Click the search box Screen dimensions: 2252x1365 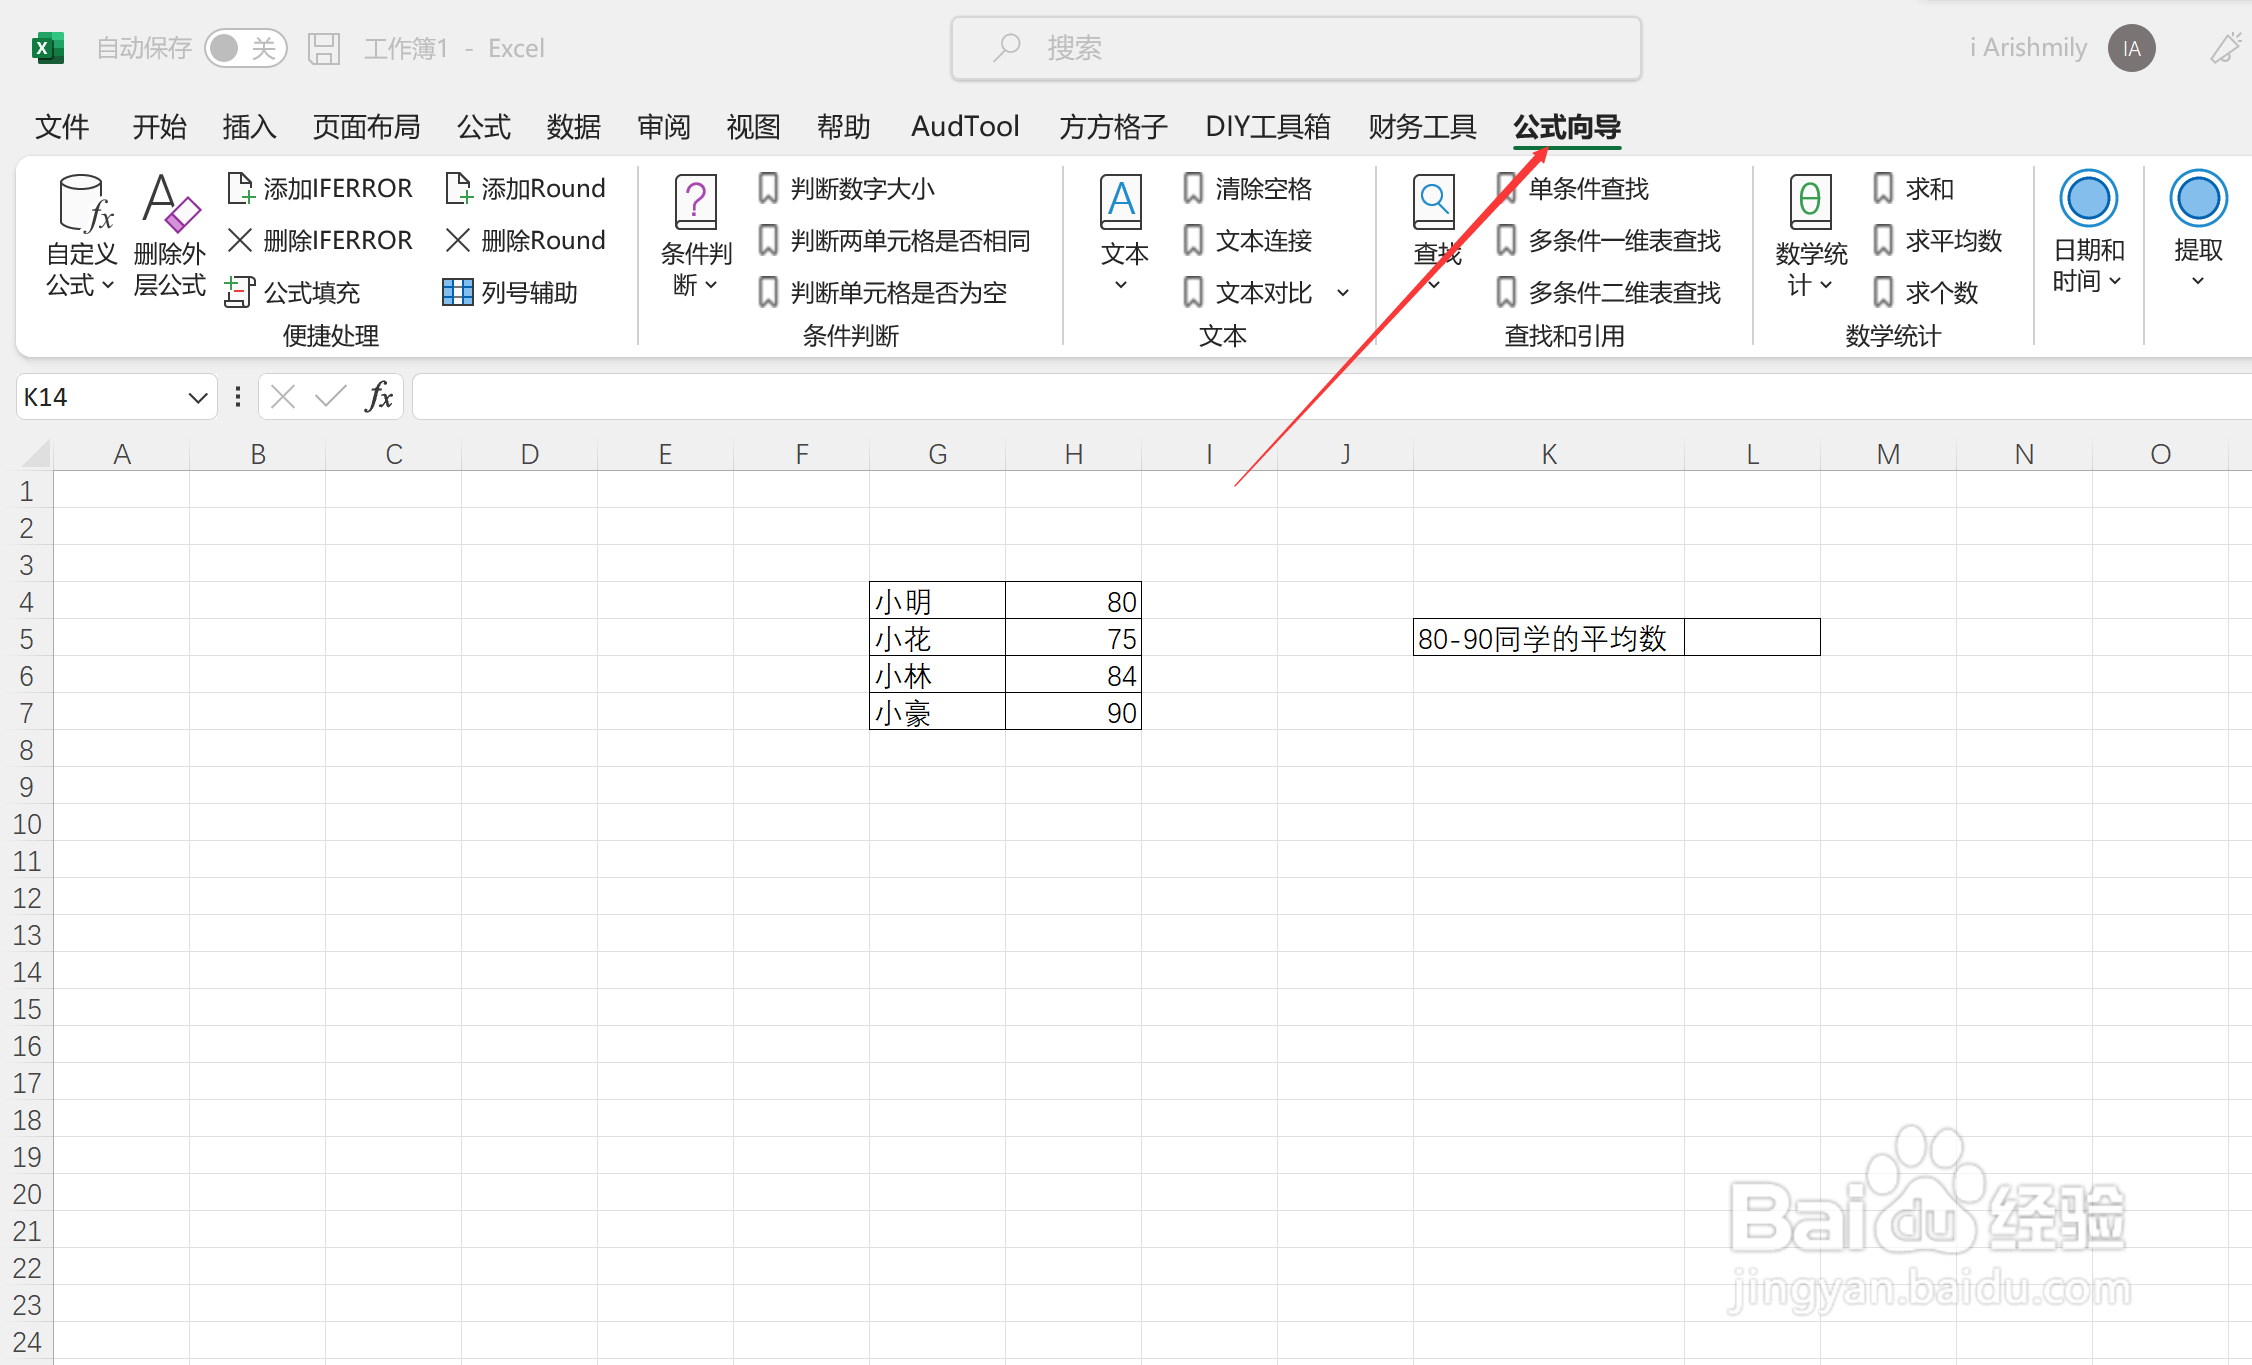click(x=1296, y=48)
